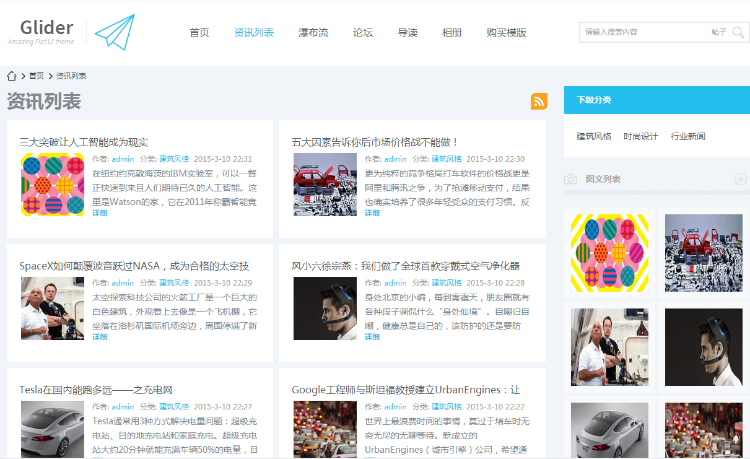Open the 导读 menu item
The image size is (750, 459).
(408, 33)
